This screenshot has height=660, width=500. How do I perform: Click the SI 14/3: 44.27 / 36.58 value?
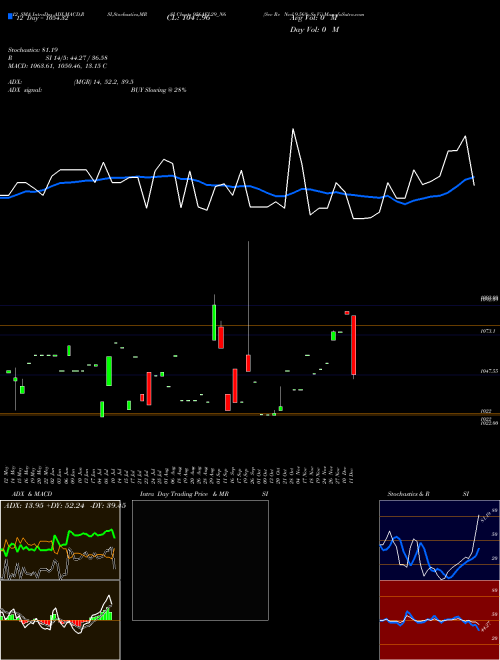(77, 58)
